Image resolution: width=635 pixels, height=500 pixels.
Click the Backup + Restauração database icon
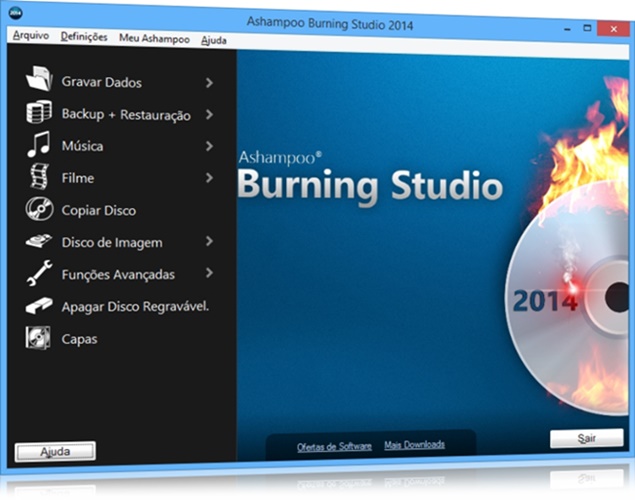(39, 112)
